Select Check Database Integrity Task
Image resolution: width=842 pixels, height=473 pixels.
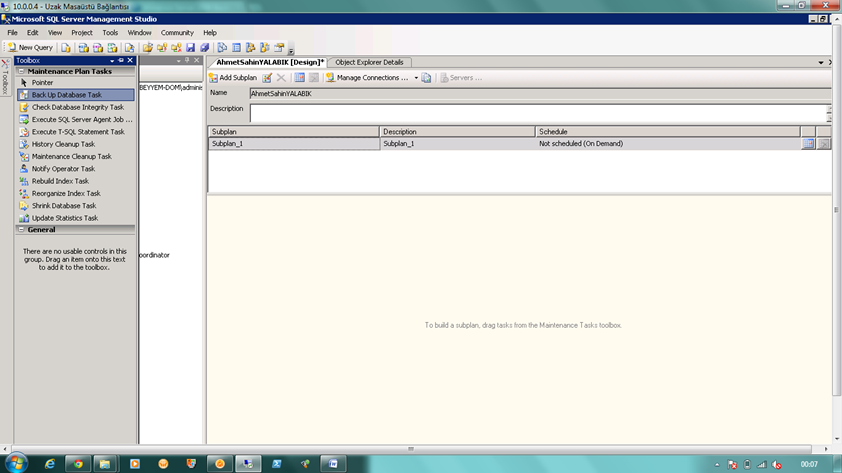75,107
